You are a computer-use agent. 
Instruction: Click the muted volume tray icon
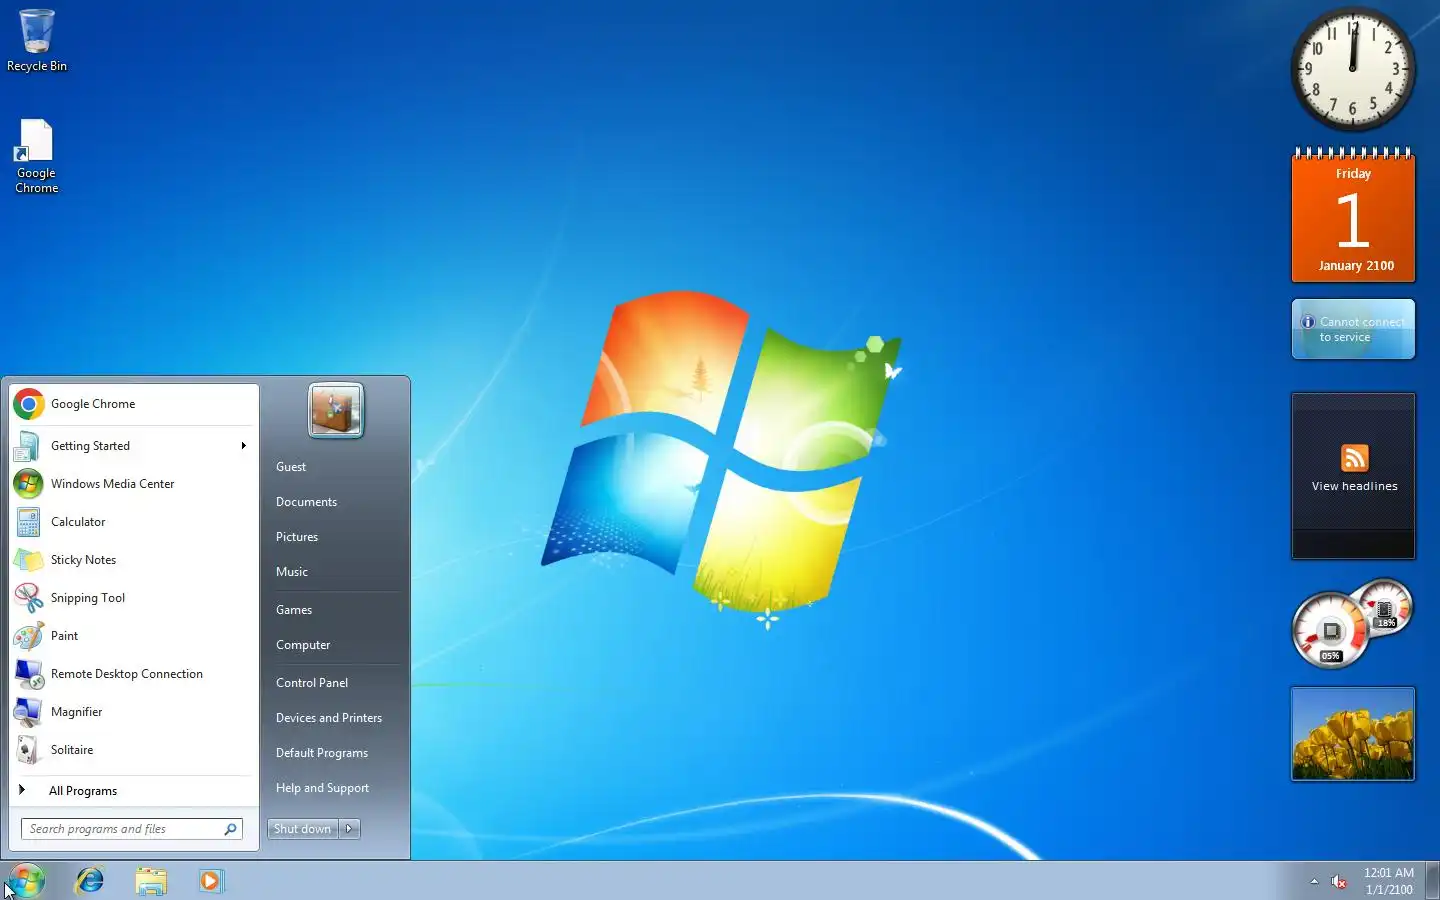[x=1339, y=881]
